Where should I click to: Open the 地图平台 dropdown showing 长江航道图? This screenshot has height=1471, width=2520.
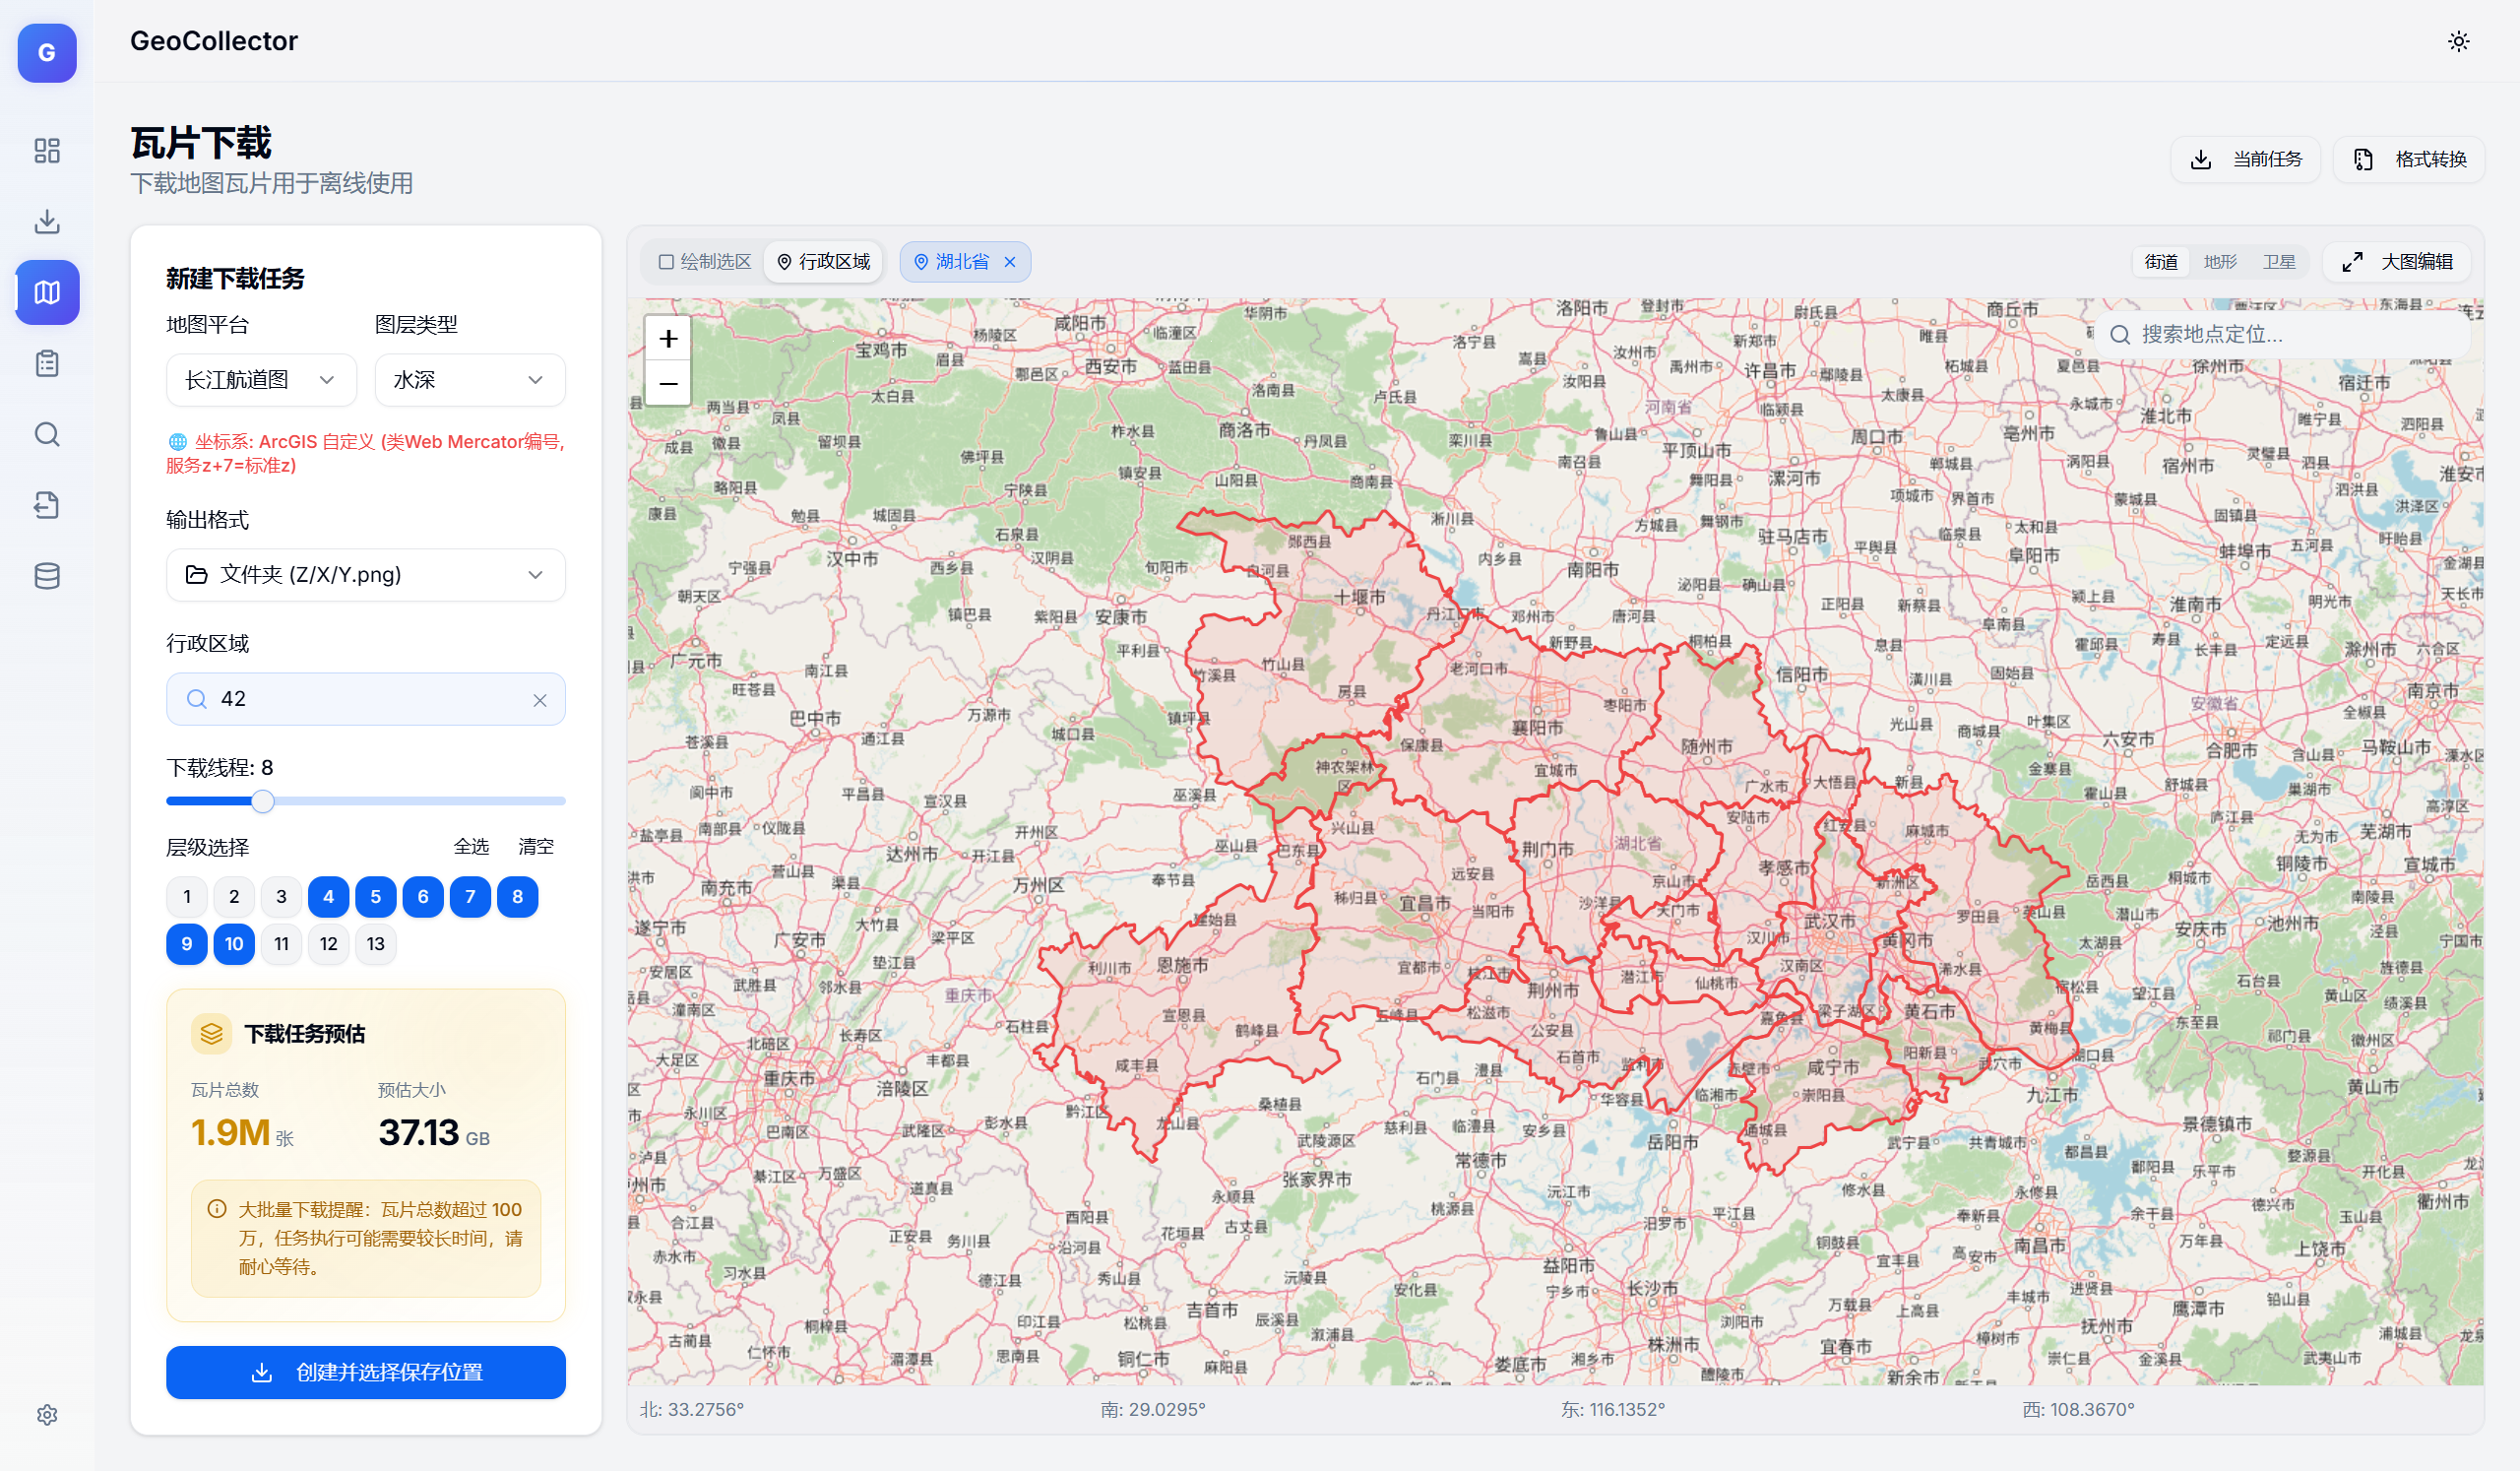(x=261, y=380)
